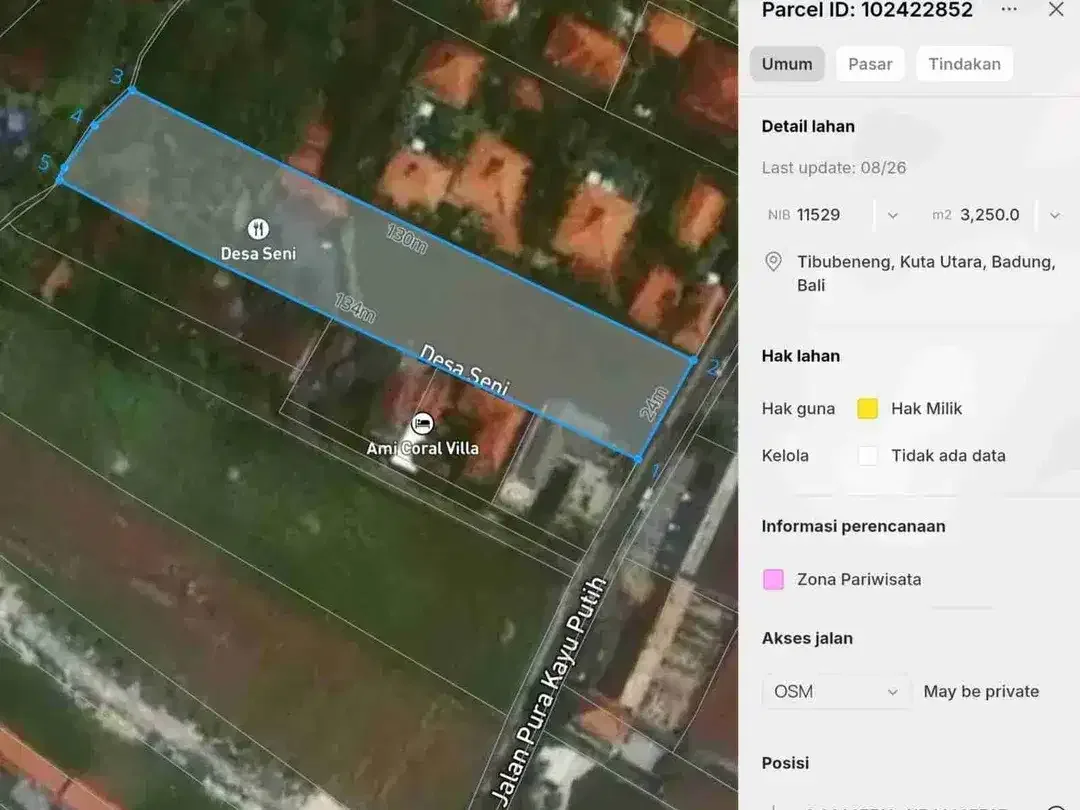Viewport: 1080px width, 810px height.
Task: Select the Umum tab
Action: tap(787, 64)
